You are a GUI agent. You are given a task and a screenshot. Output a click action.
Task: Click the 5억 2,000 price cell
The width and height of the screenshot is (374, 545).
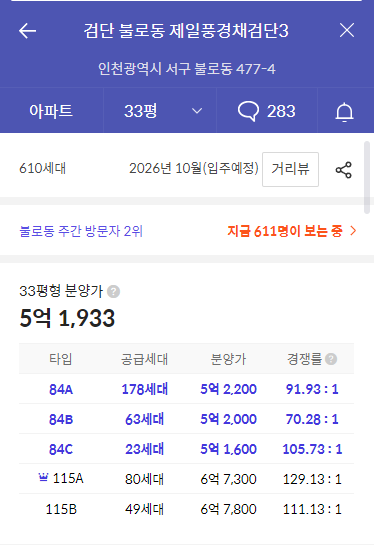[228, 419]
